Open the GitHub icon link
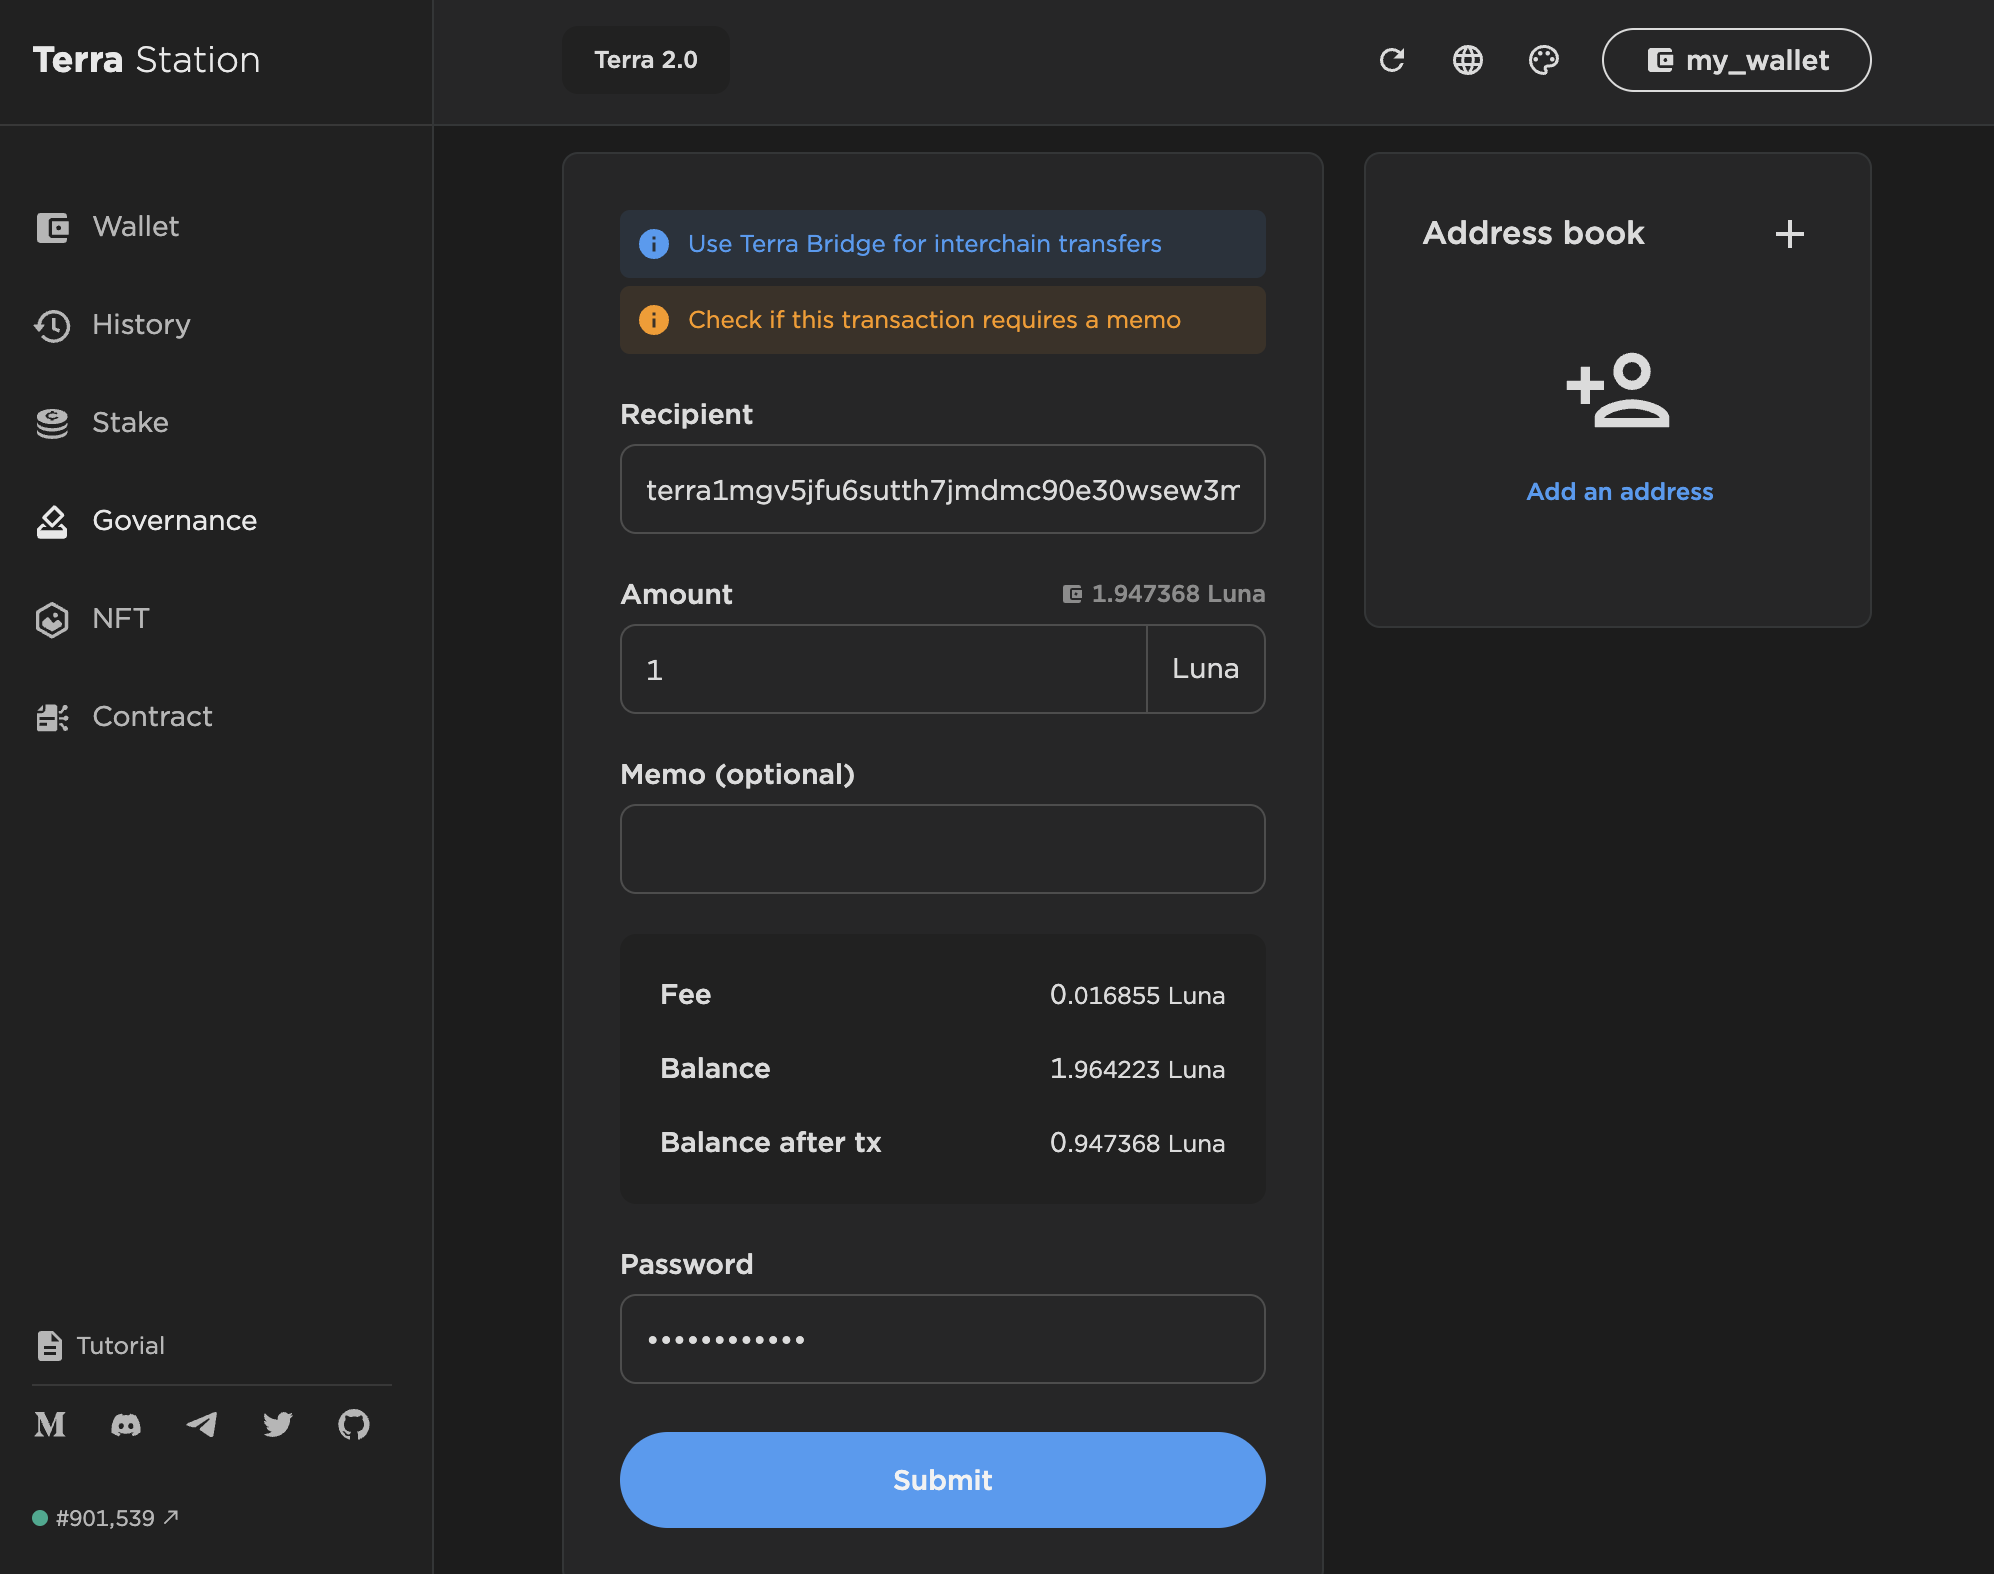 pos(354,1424)
